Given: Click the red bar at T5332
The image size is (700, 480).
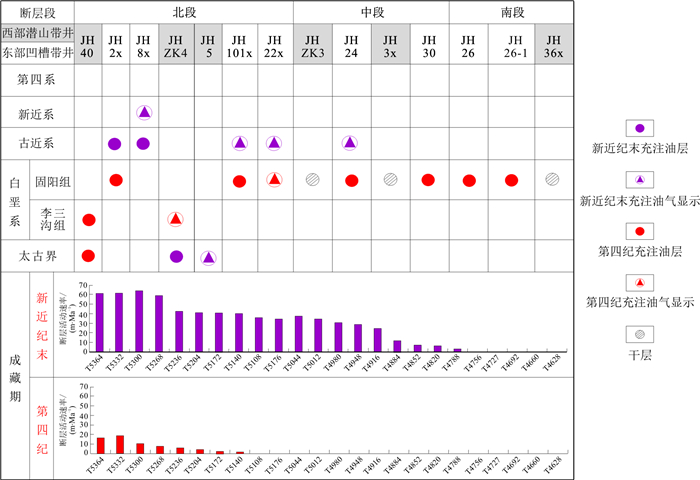Looking at the screenshot, I should [119, 444].
